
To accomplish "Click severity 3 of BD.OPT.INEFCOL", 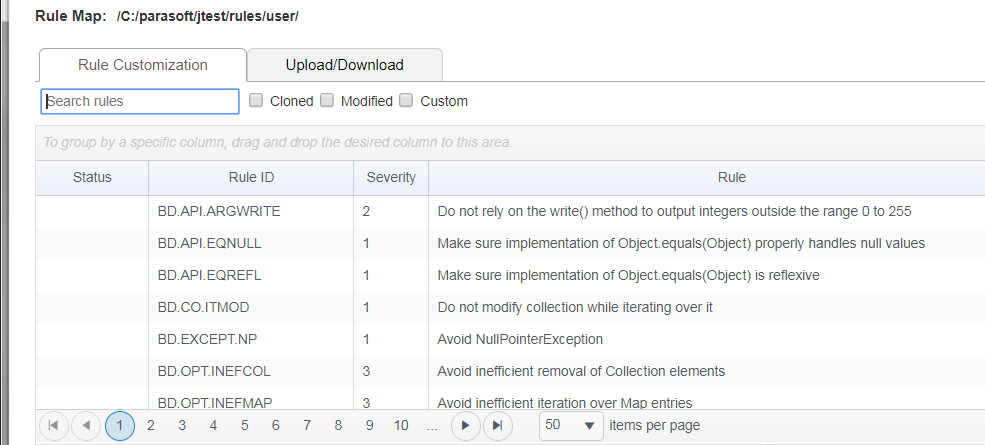I will (x=366, y=371).
